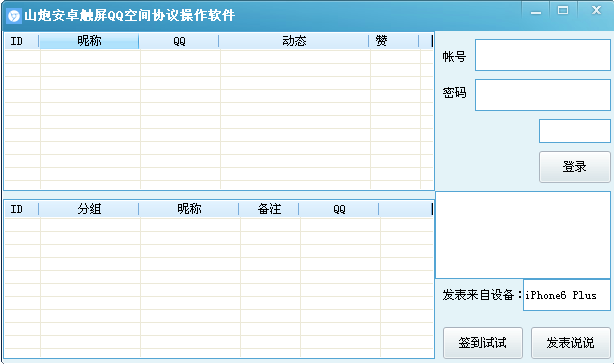Click the 分组 column header

tap(89, 209)
